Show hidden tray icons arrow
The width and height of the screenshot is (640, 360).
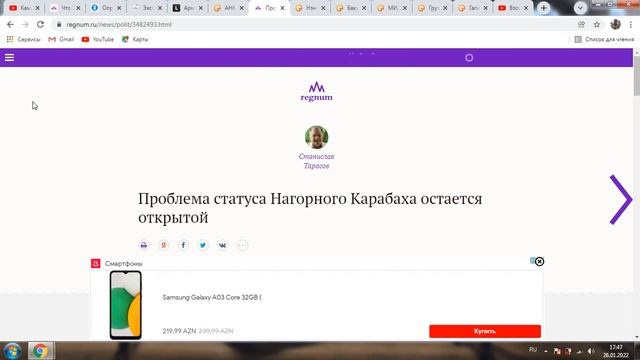coord(546,351)
